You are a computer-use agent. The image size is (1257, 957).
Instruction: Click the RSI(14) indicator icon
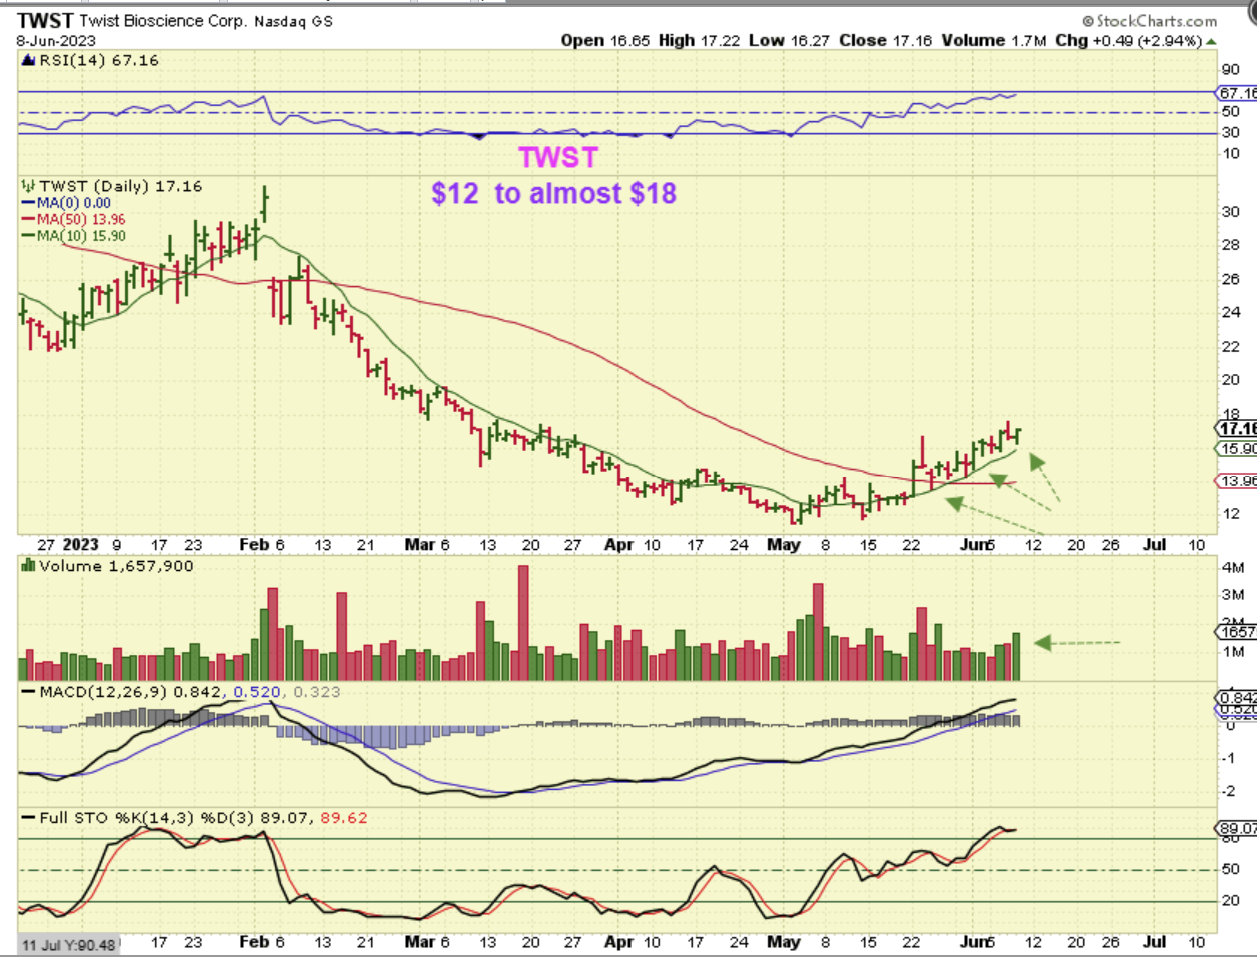tap(28, 60)
